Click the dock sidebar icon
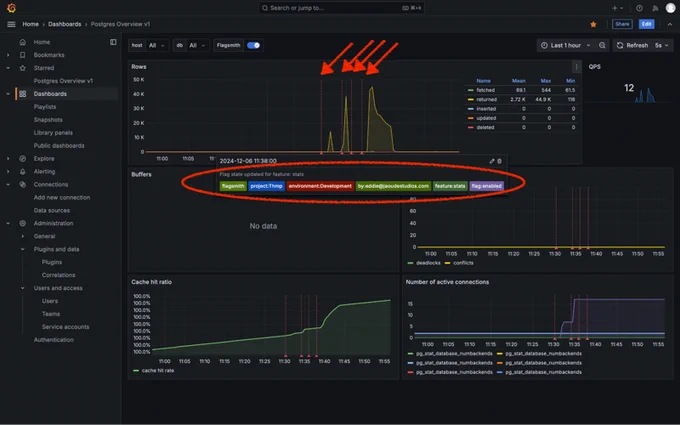The width and height of the screenshot is (680, 425). (x=113, y=42)
